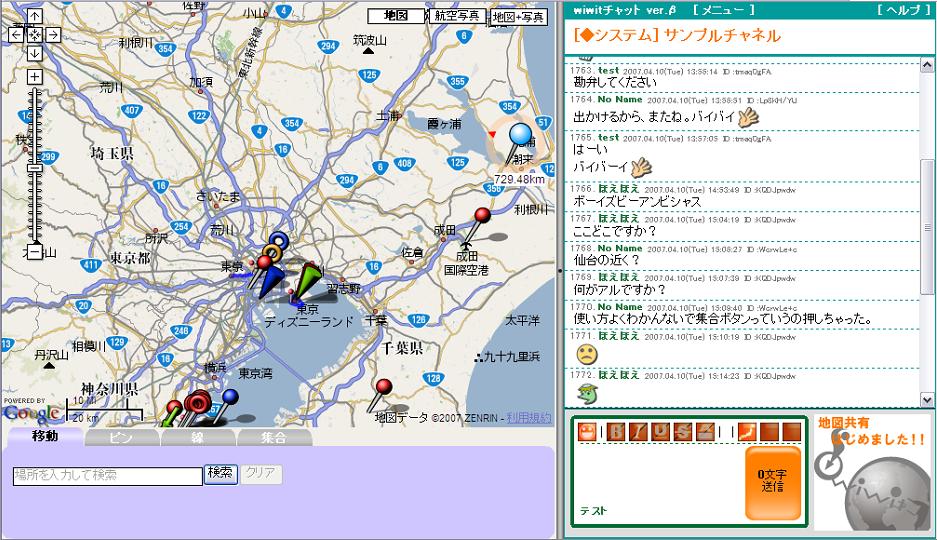Open the emoticon picker icon
The height and width of the screenshot is (540, 937).
(x=587, y=432)
